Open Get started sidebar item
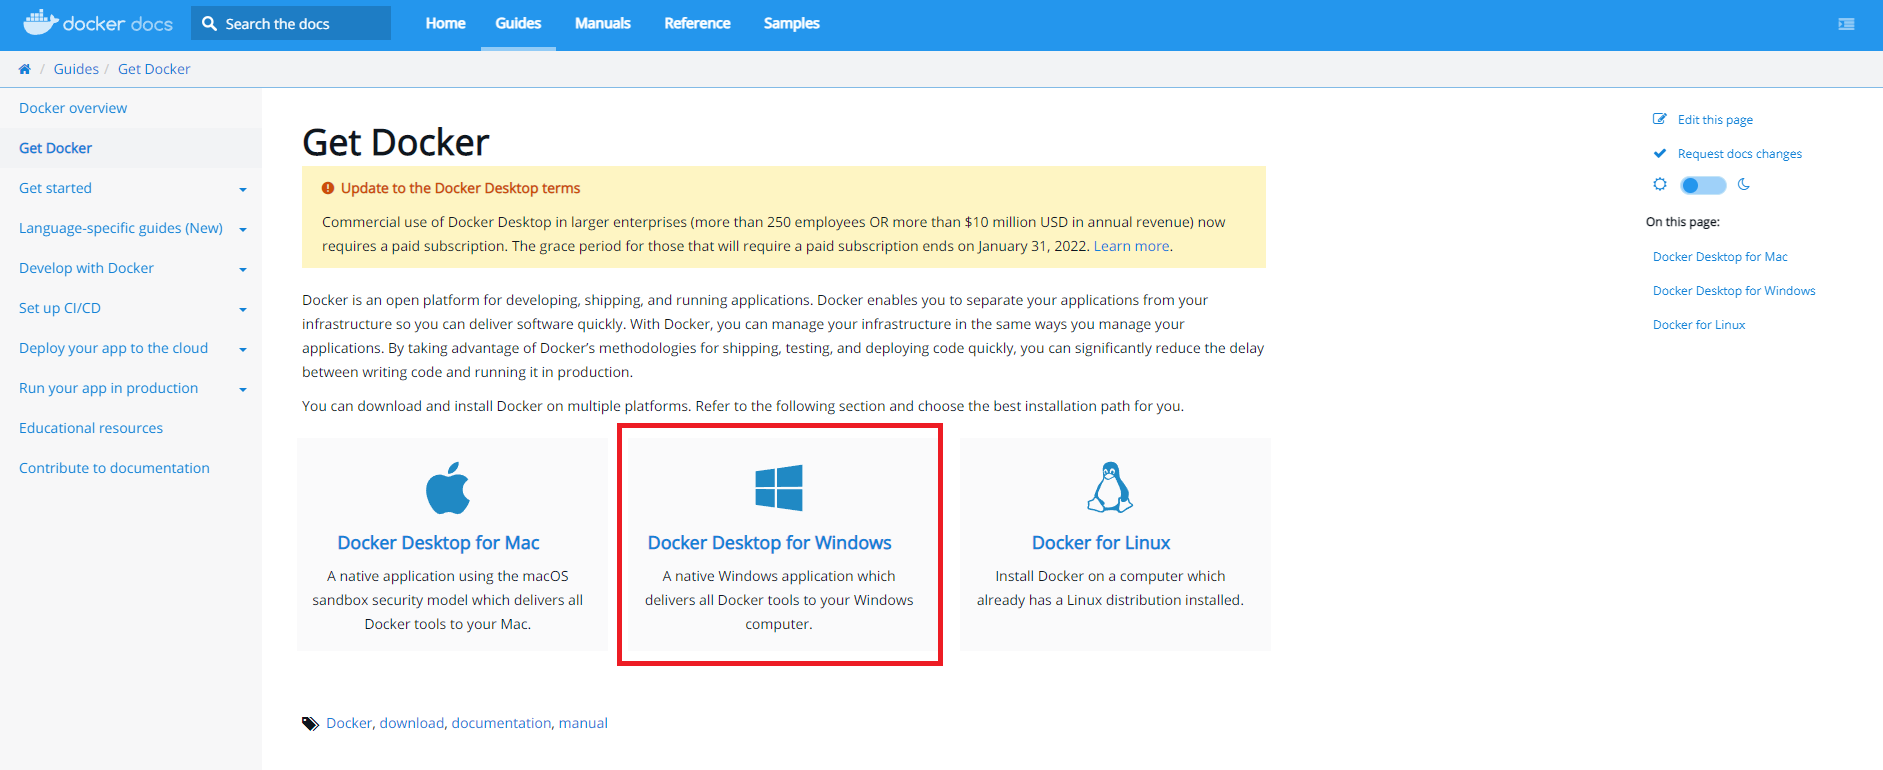 (x=55, y=188)
